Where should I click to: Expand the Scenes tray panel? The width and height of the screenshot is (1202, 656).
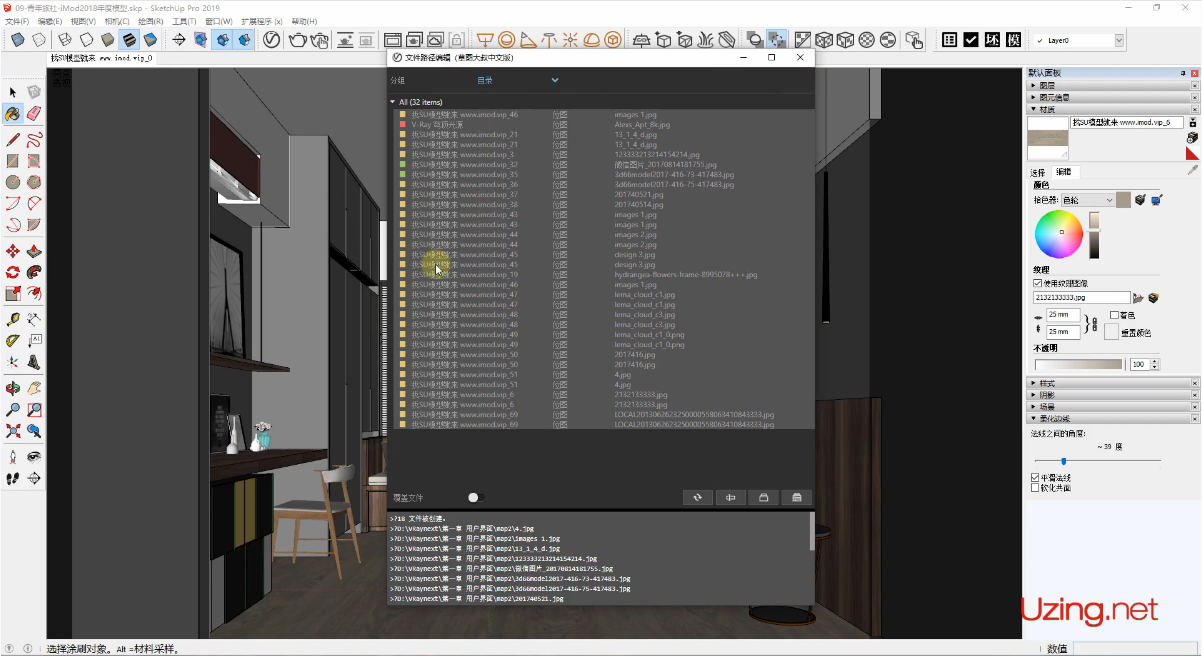click(1113, 407)
